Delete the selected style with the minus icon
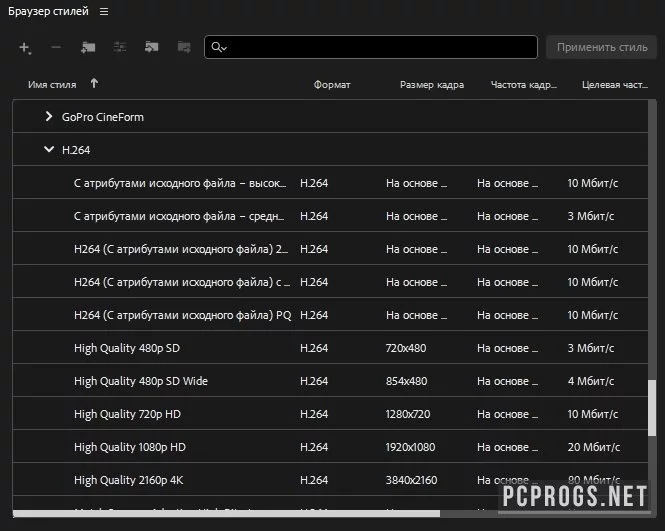Screen dimensions: 665x531 point(56,47)
